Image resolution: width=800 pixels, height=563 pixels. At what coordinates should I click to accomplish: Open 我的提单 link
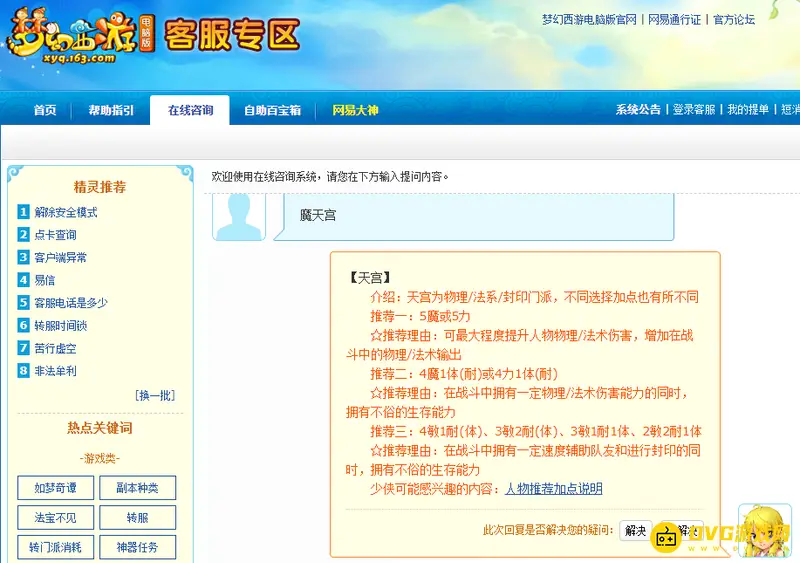[748, 109]
